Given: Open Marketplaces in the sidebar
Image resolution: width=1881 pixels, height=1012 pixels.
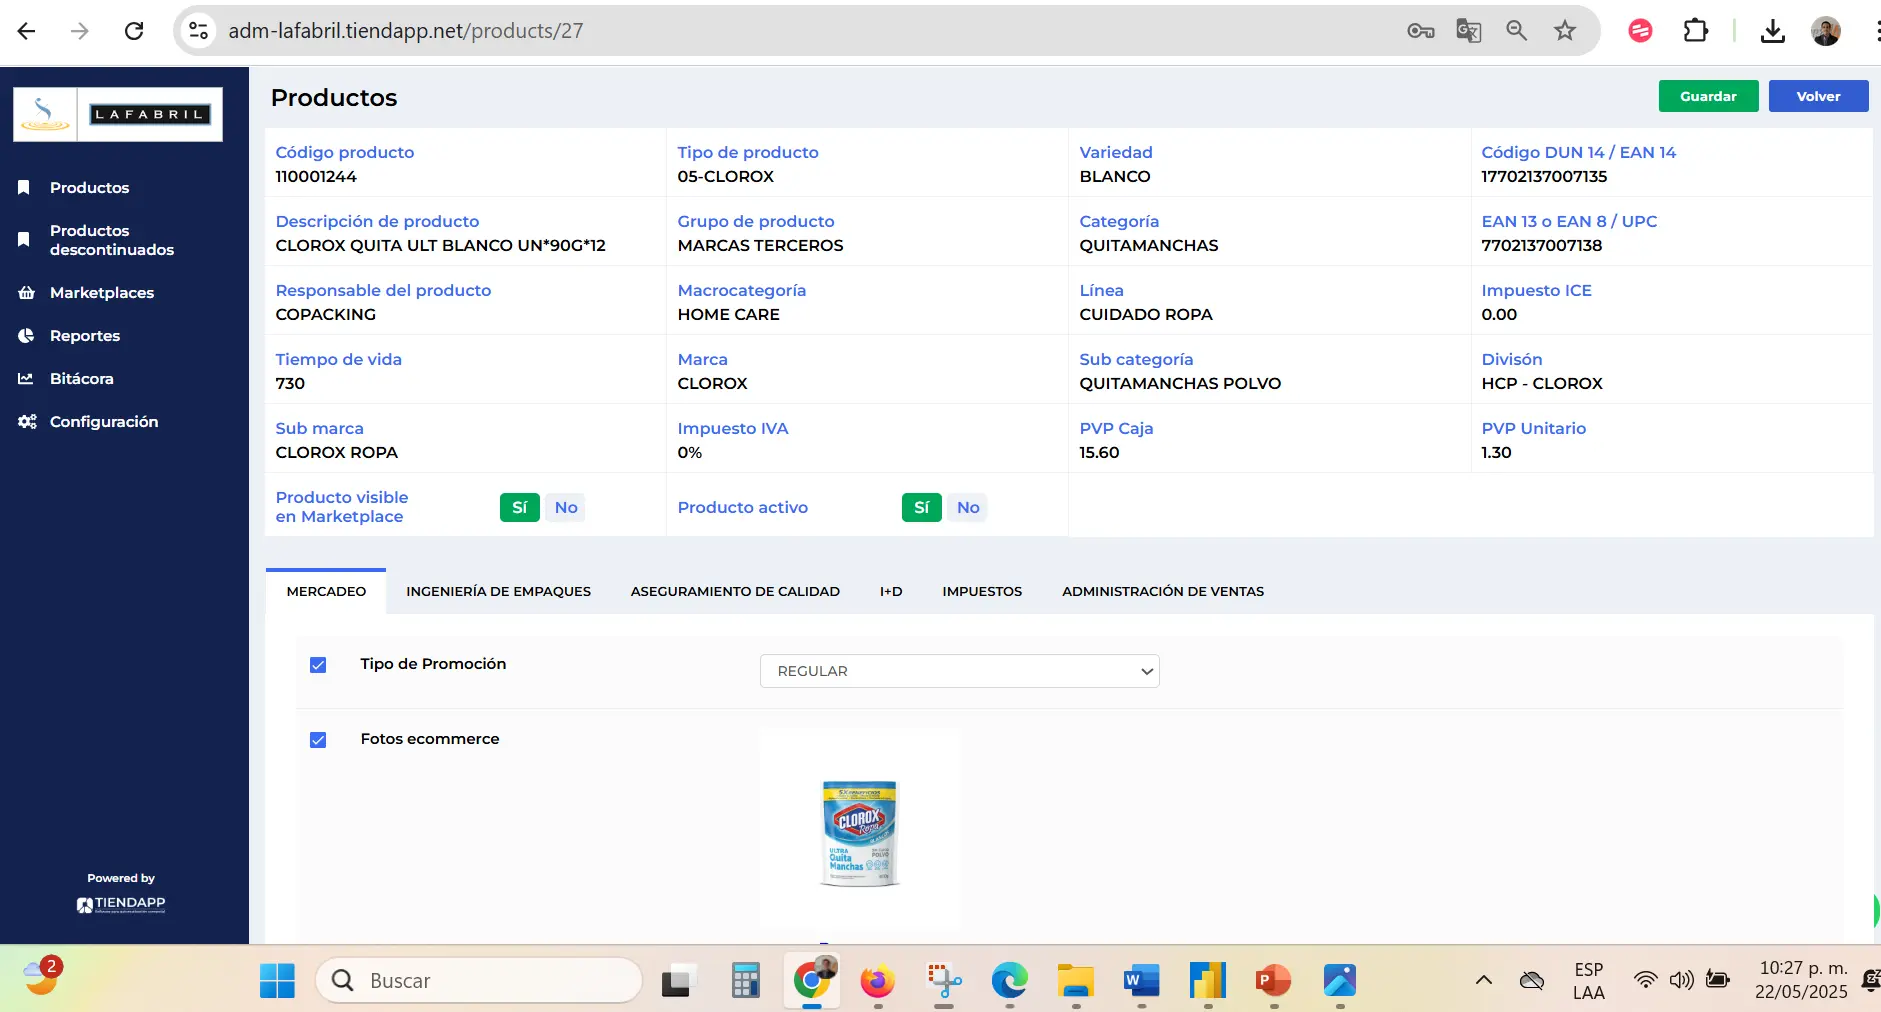Looking at the screenshot, I should click(102, 293).
